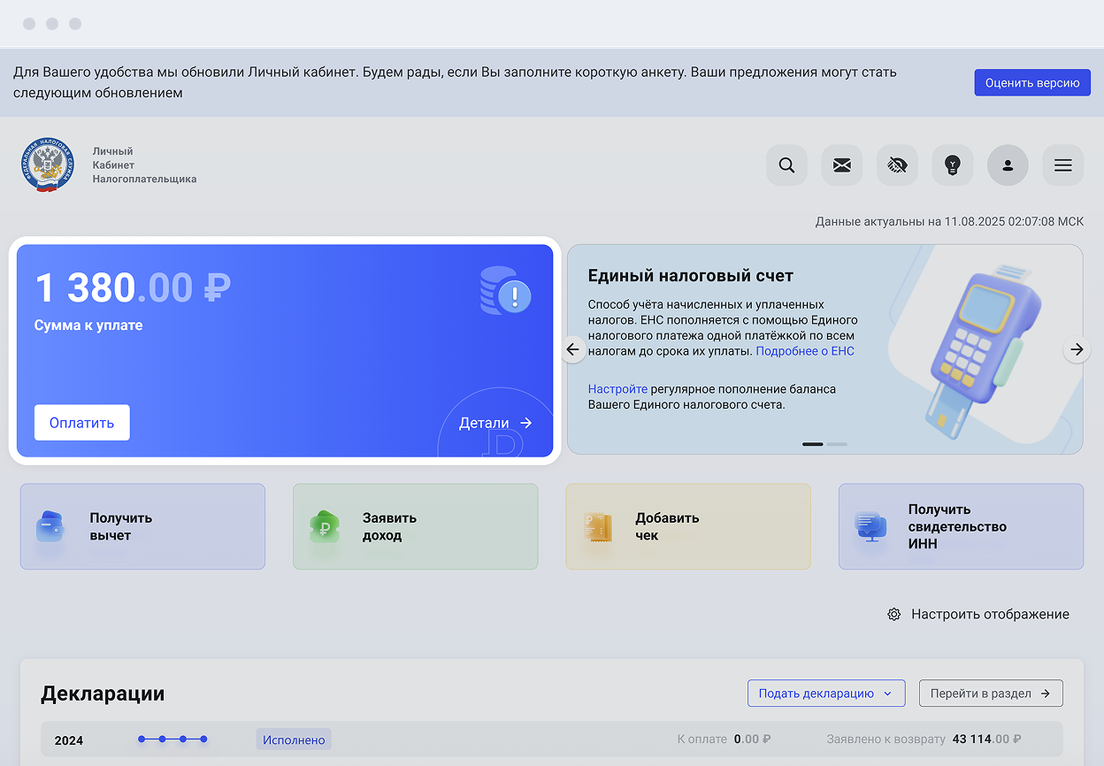Click the coins alert icon on balance card
1104x766 pixels.
click(506, 292)
